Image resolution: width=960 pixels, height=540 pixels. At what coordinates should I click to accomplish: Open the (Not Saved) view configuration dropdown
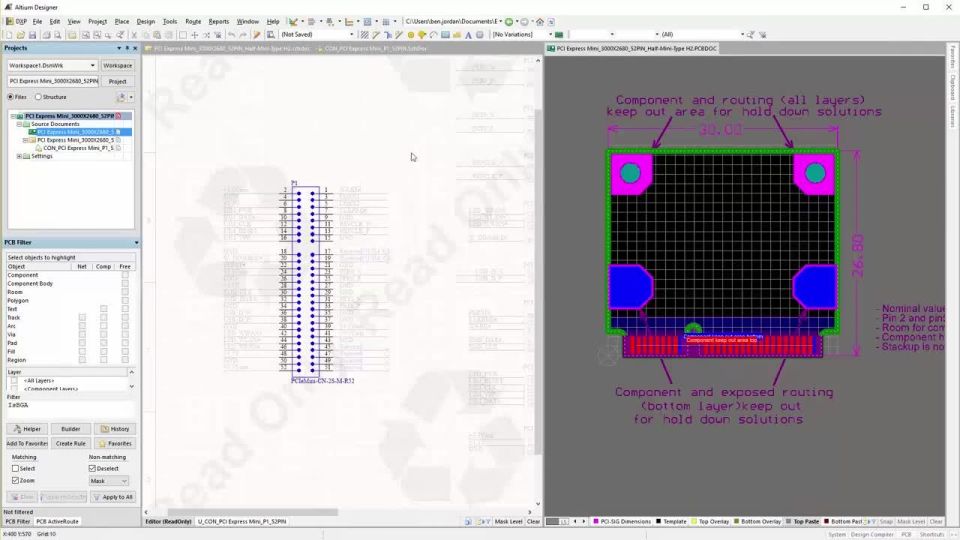point(351,35)
